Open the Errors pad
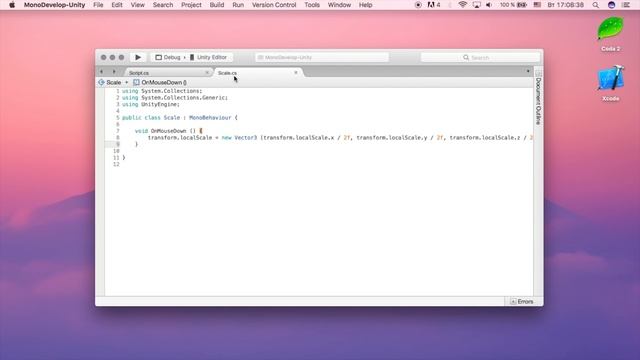Viewport: 640px width, 360px height. tap(522, 302)
